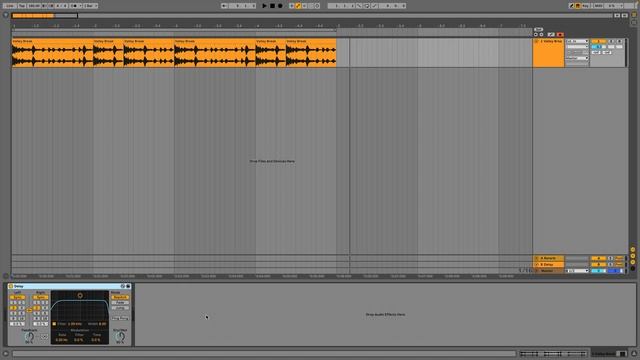640x360 pixels.
Task: Click the tempo value field
Action: click(34, 6)
